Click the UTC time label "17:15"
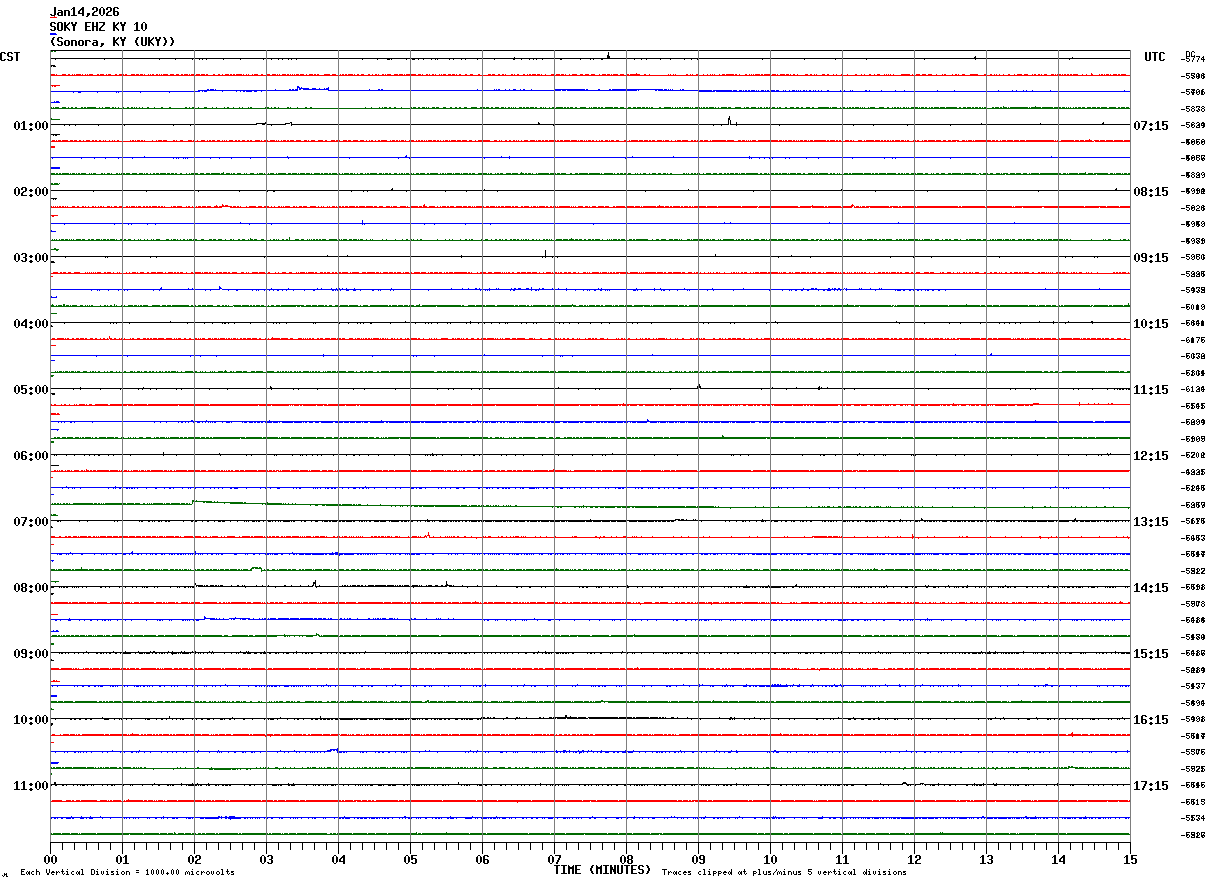Screen dimensions: 1210x886 tap(1151, 786)
